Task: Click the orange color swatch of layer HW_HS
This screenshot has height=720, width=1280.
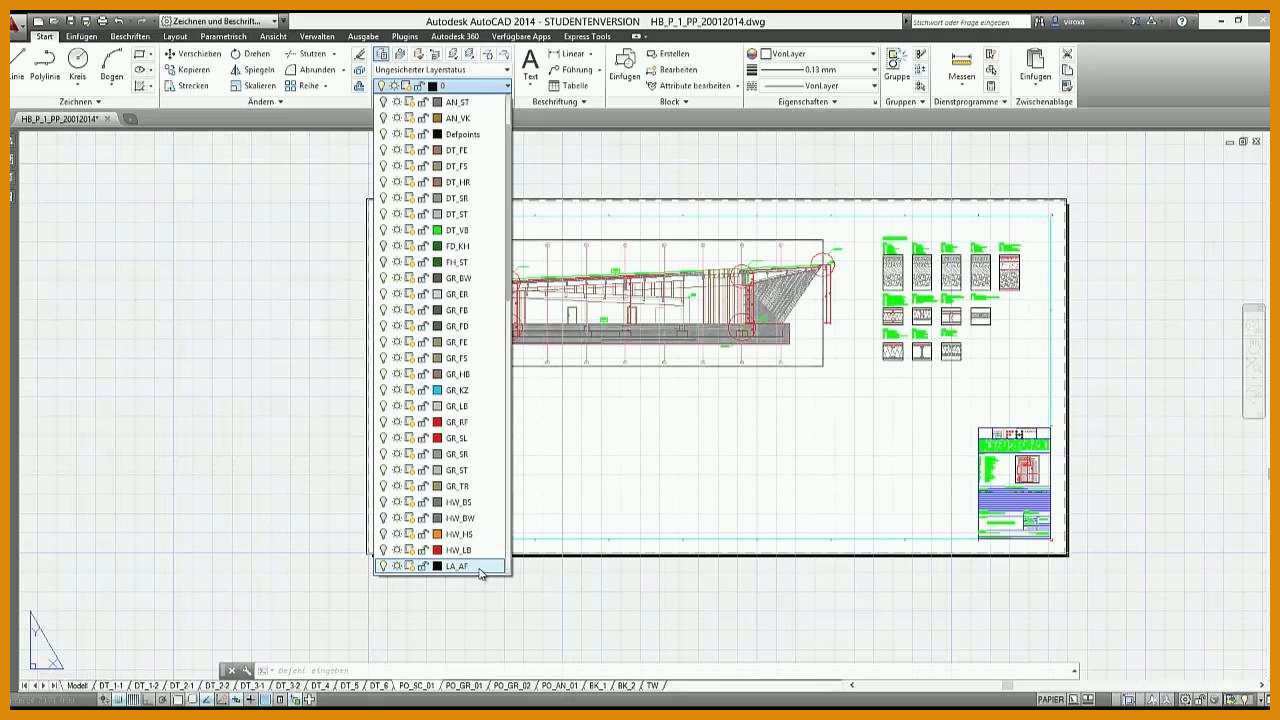Action: tap(437, 534)
